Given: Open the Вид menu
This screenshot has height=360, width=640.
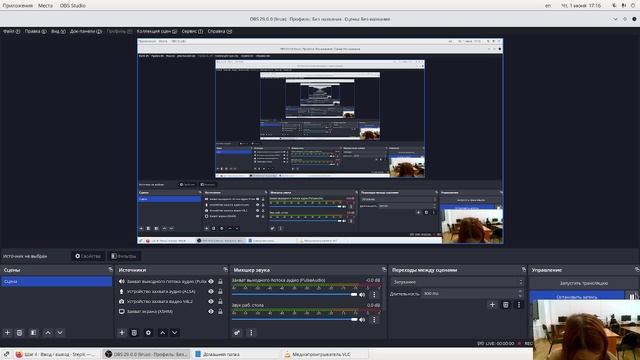Looking at the screenshot, I should pos(58,31).
